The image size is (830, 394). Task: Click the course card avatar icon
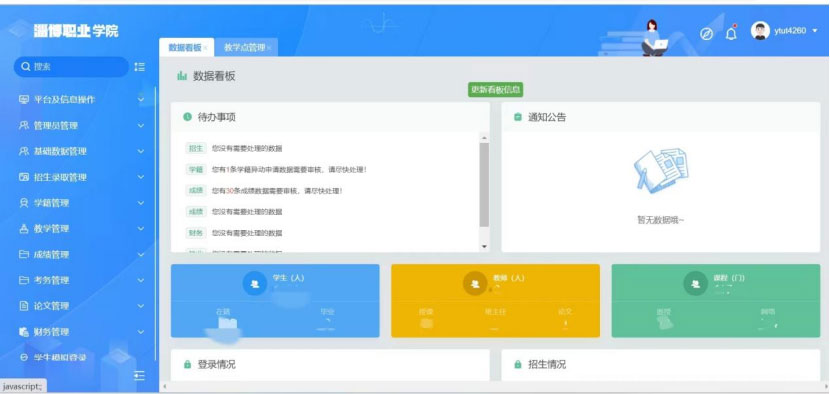coord(696,284)
